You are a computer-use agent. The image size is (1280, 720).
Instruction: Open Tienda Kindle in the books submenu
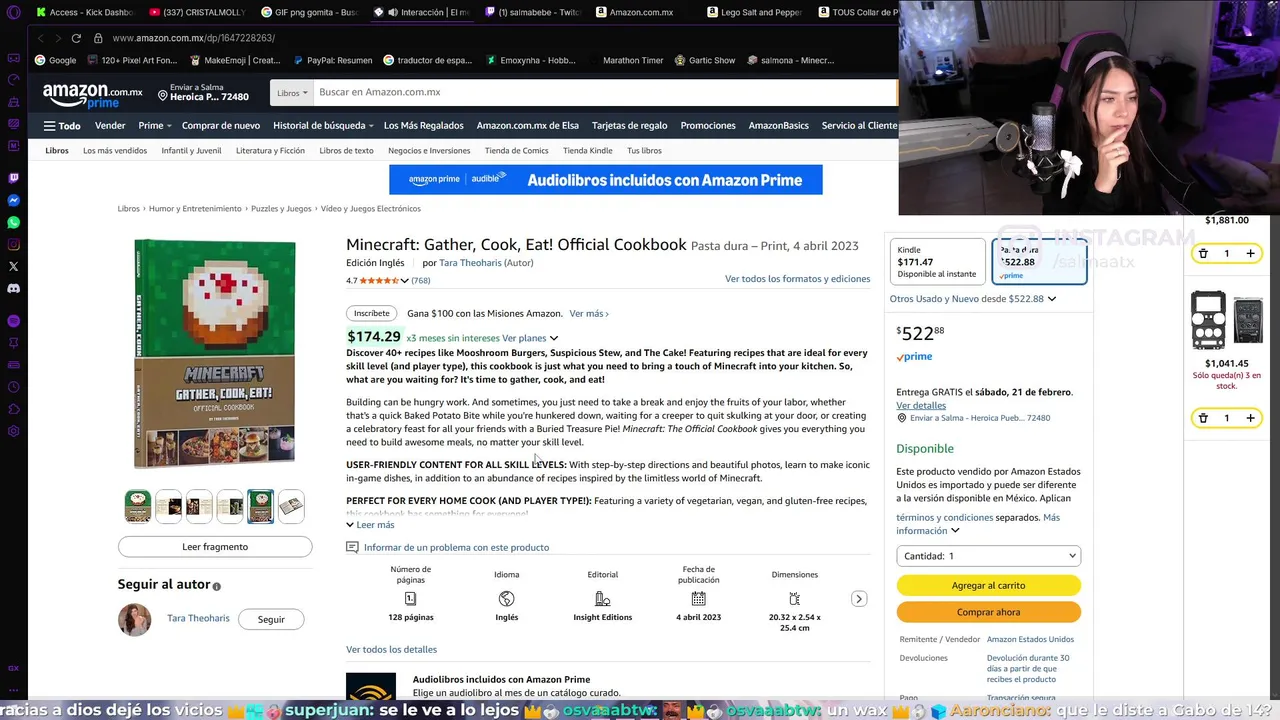(x=588, y=151)
